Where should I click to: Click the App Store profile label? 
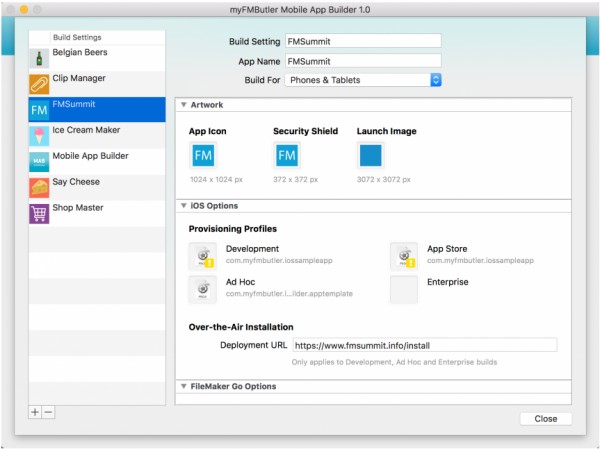(447, 249)
